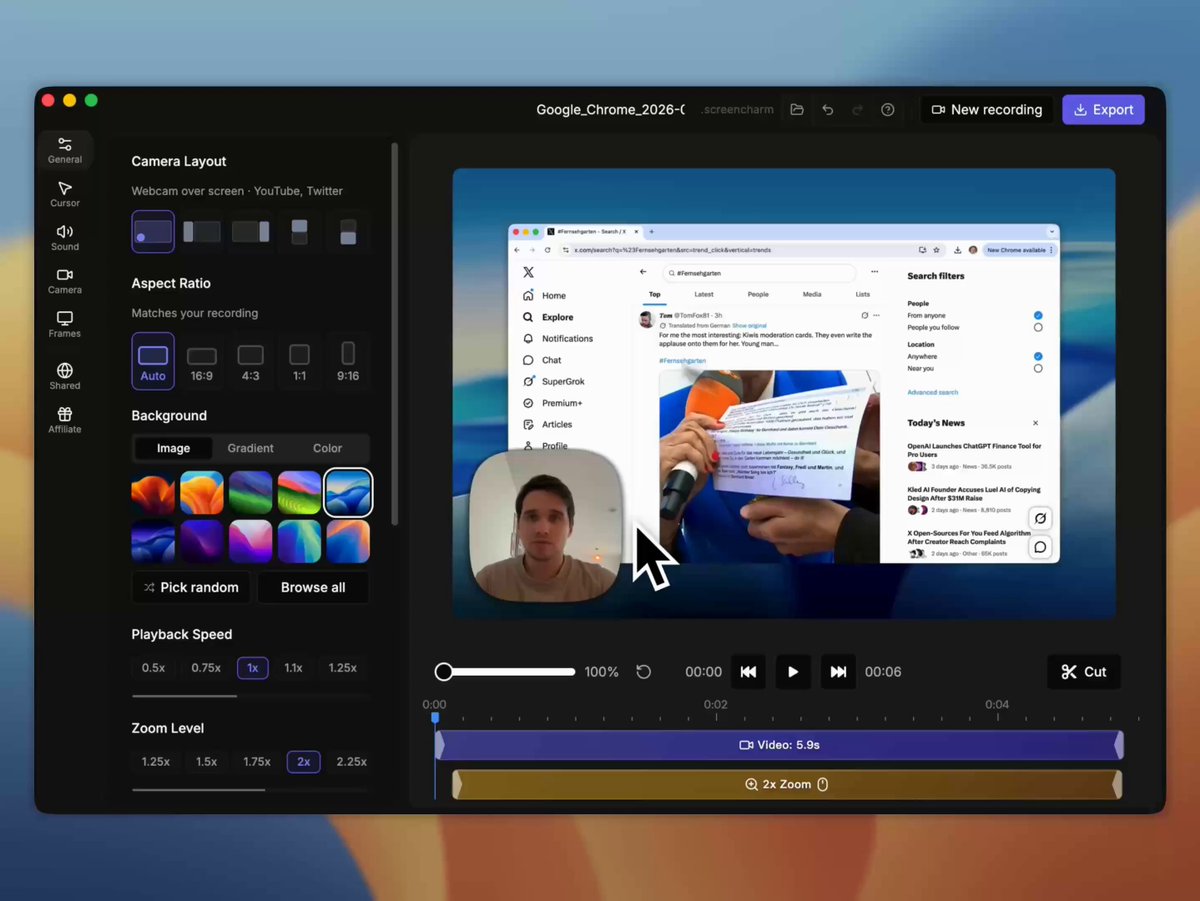Click the blue playhead marker on timeline
This screenshot has height=901, width=1200.
point(435,717)
